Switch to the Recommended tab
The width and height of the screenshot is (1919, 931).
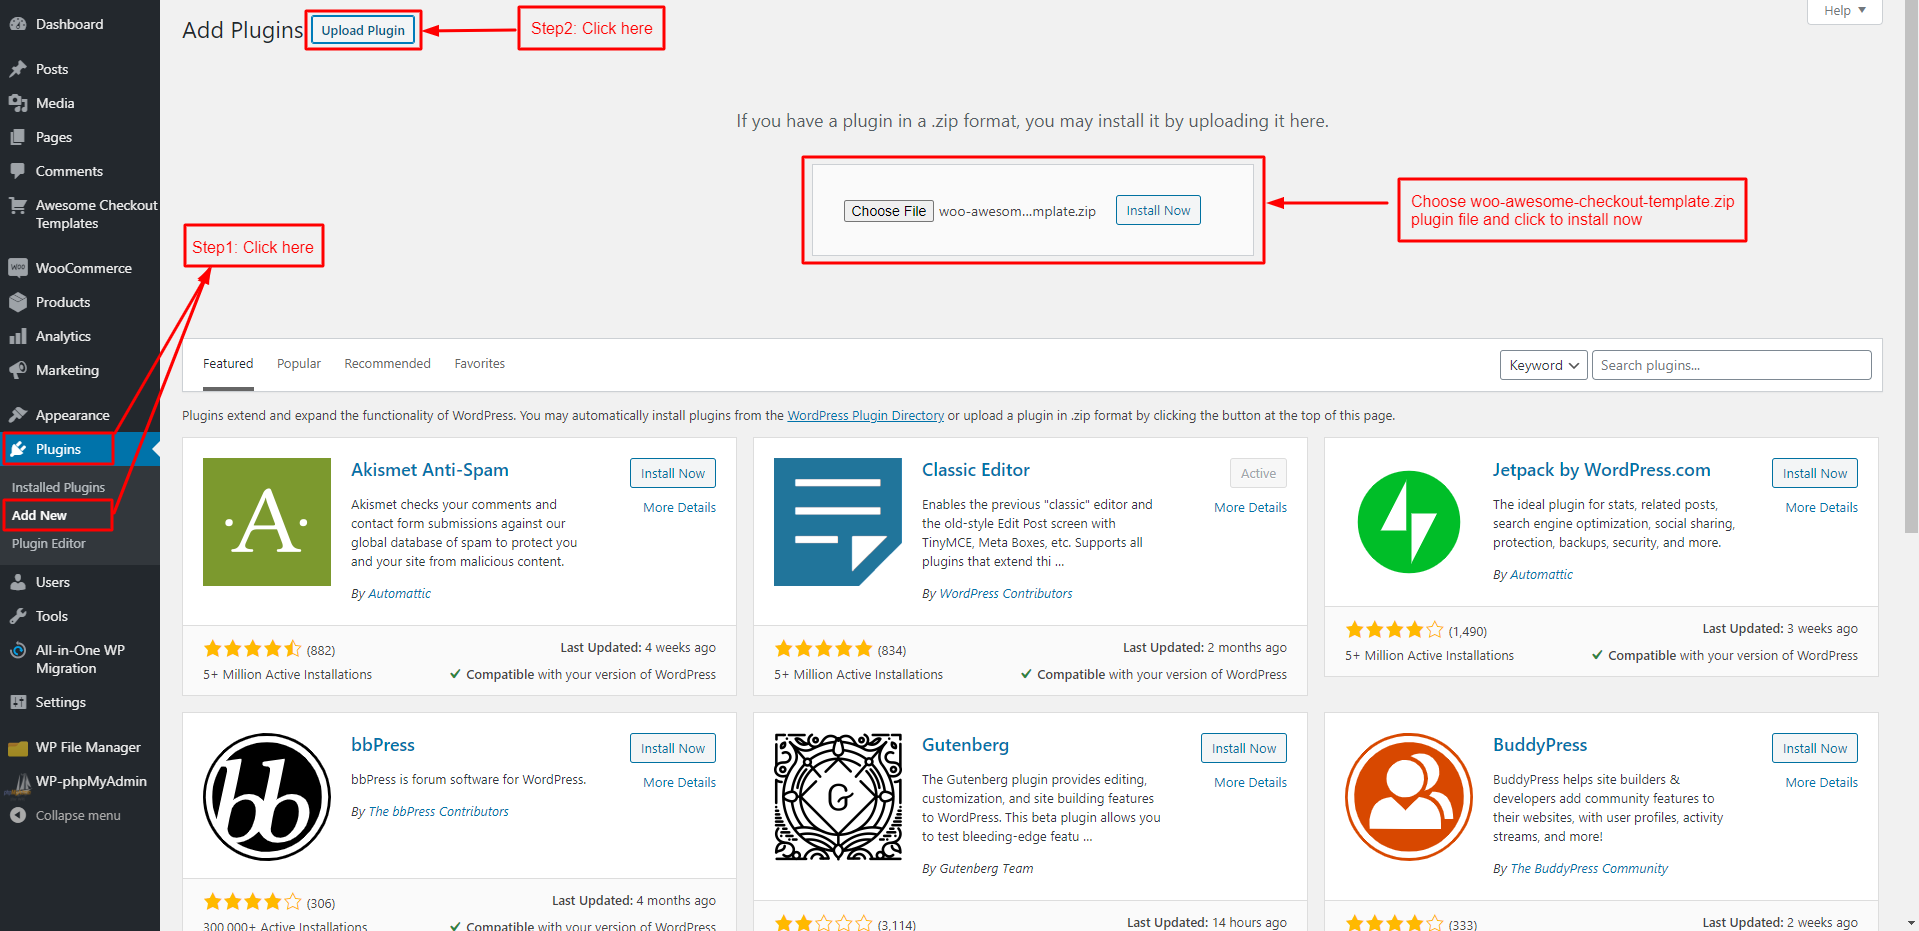tap(387, 364)
